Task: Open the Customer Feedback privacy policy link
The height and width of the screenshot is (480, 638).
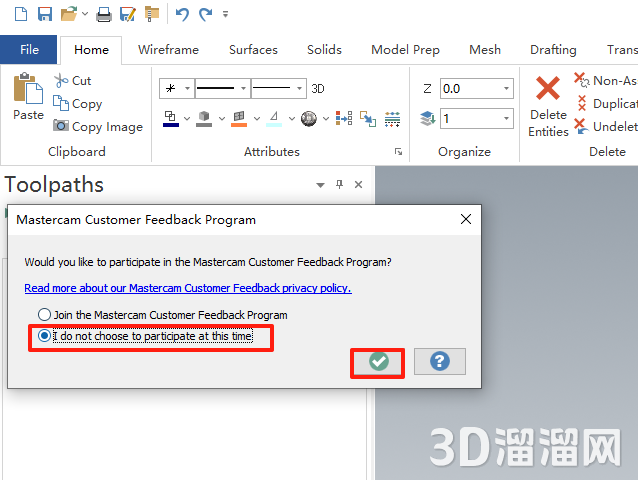Action: point(188,288)
